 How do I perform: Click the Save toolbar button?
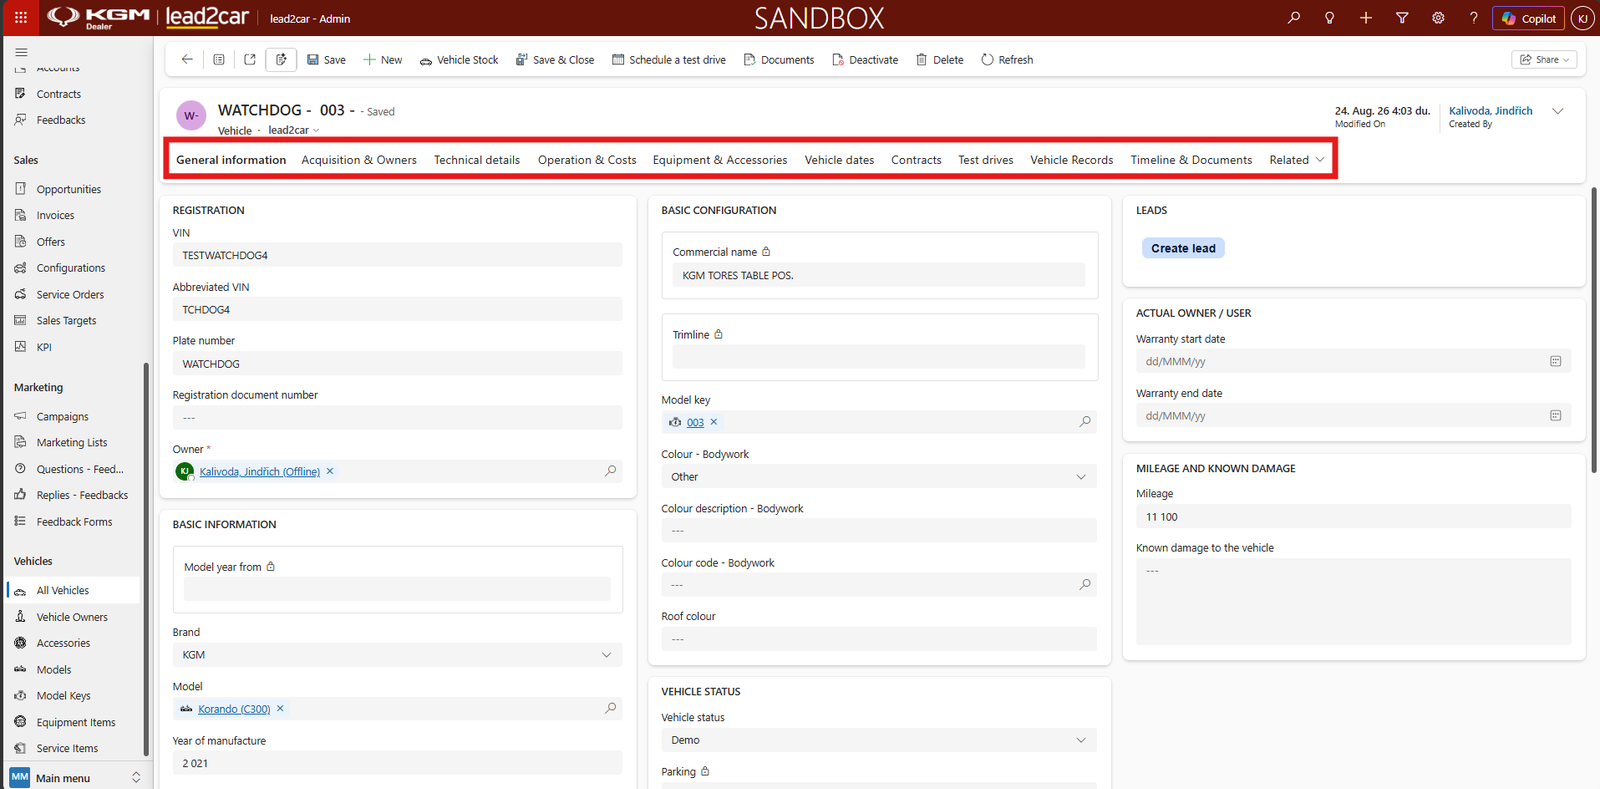point(326,60)
